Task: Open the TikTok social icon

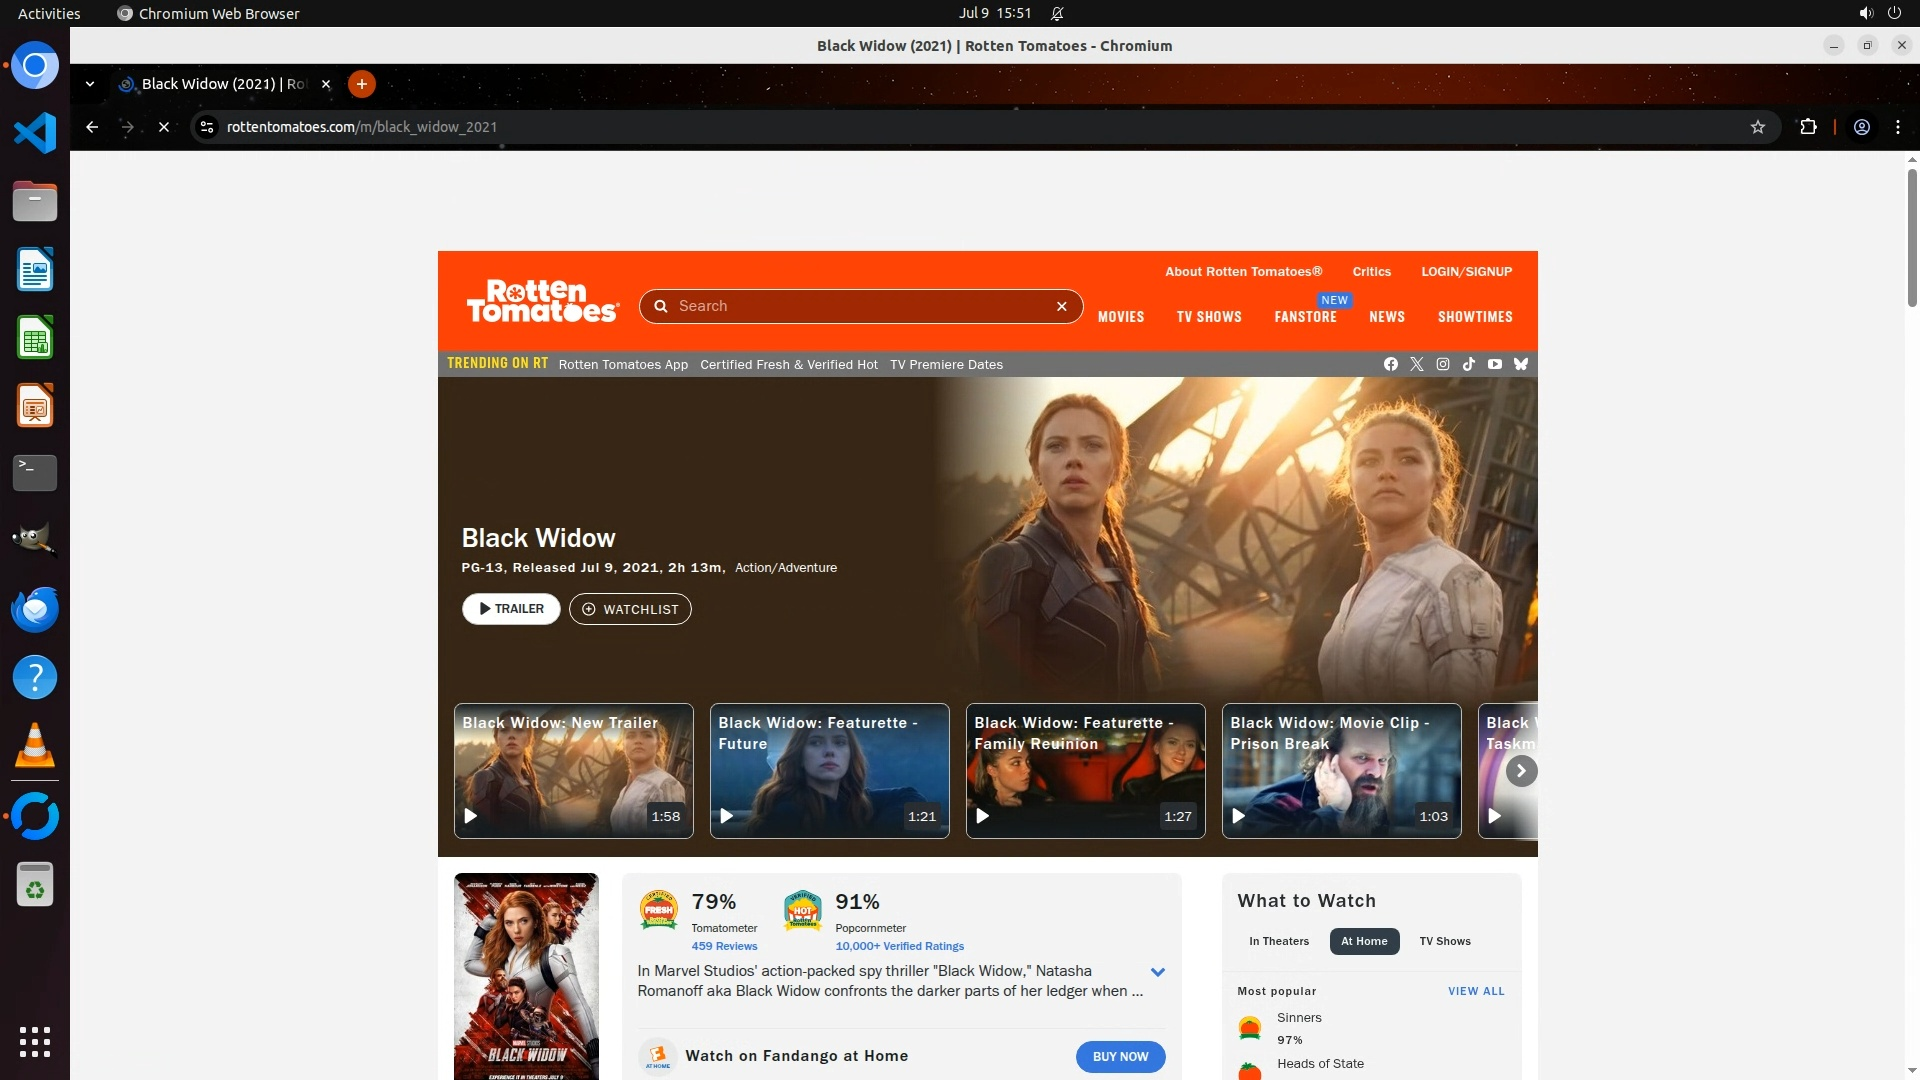Action: pyautogui.click(x=1468, y=364)
